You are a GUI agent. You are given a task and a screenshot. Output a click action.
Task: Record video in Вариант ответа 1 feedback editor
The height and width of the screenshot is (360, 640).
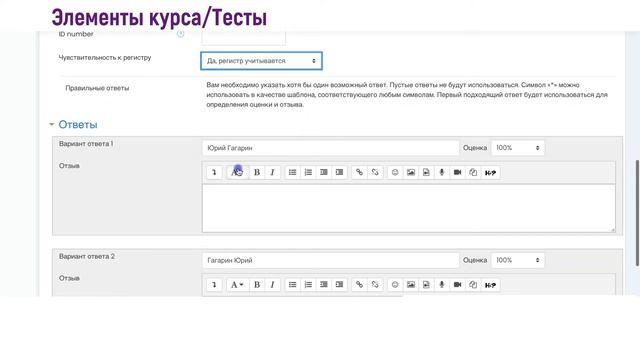(457, 172)
